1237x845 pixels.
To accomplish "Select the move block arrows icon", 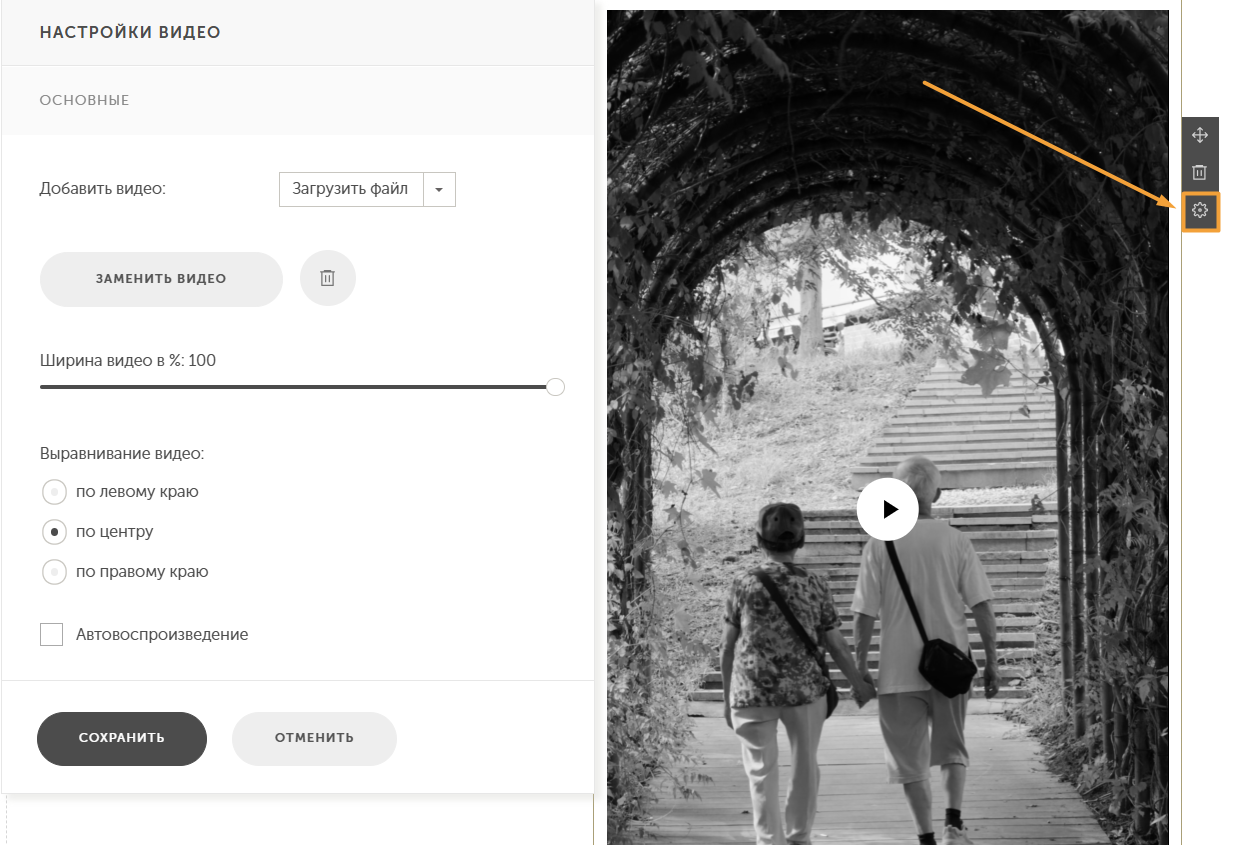I will tap(1200, 136).
